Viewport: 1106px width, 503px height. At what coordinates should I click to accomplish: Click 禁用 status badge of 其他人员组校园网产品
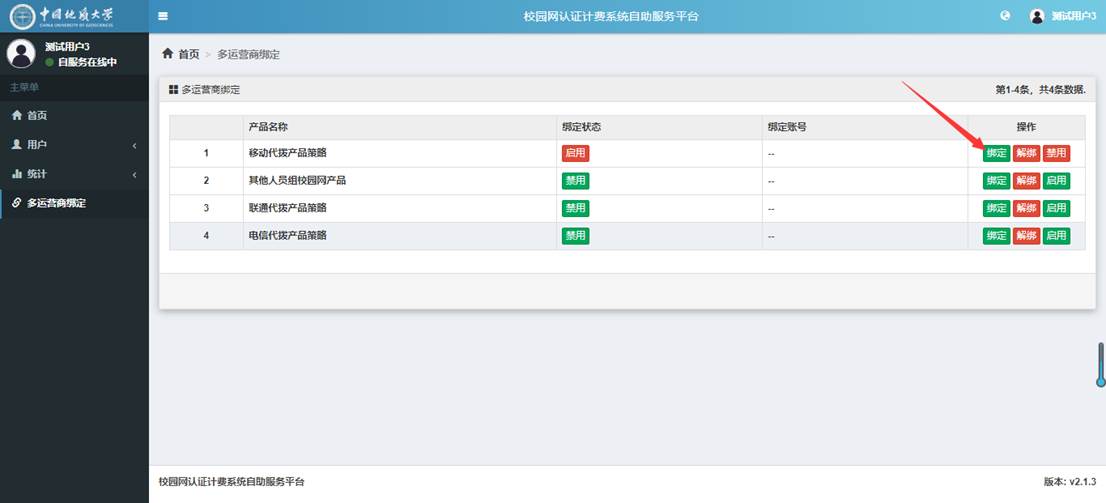coord(576,181)
